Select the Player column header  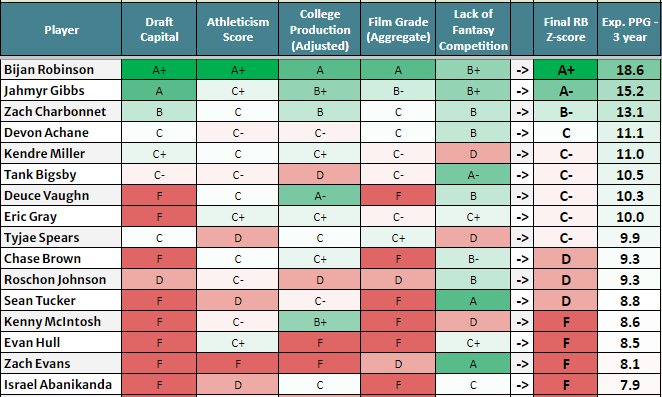61,30
